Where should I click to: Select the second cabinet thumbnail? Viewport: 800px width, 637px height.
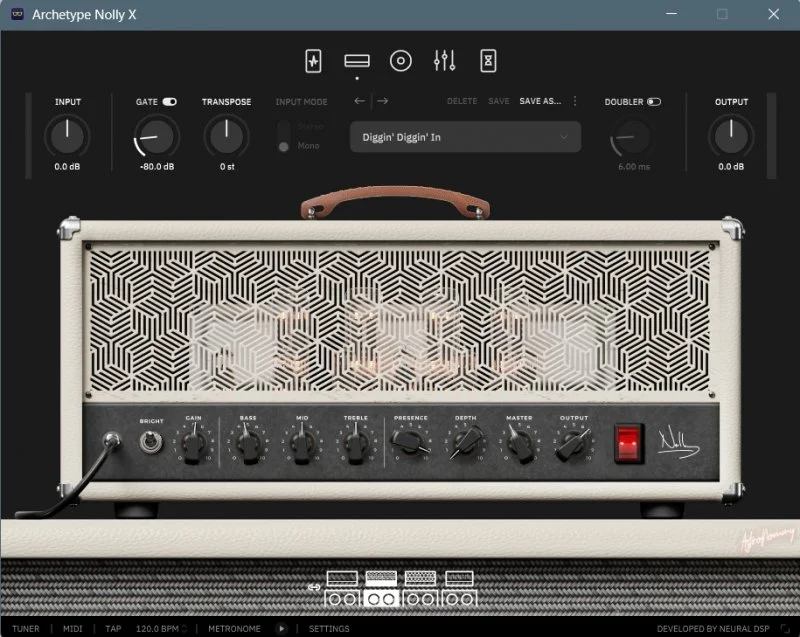click(x=381, y=599)
